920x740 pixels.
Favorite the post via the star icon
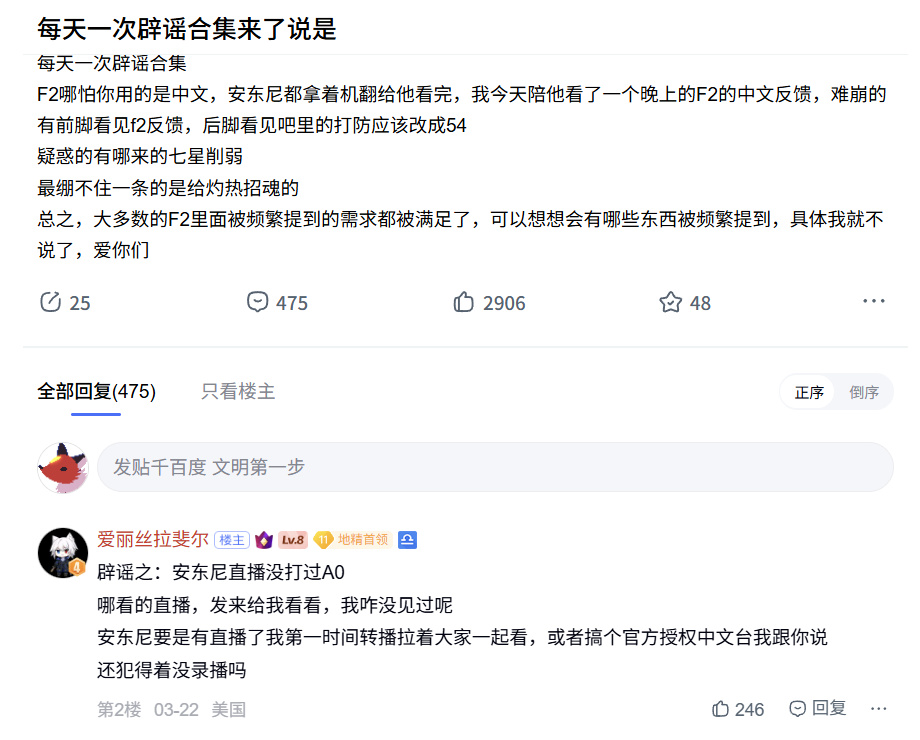pos(670,302)
